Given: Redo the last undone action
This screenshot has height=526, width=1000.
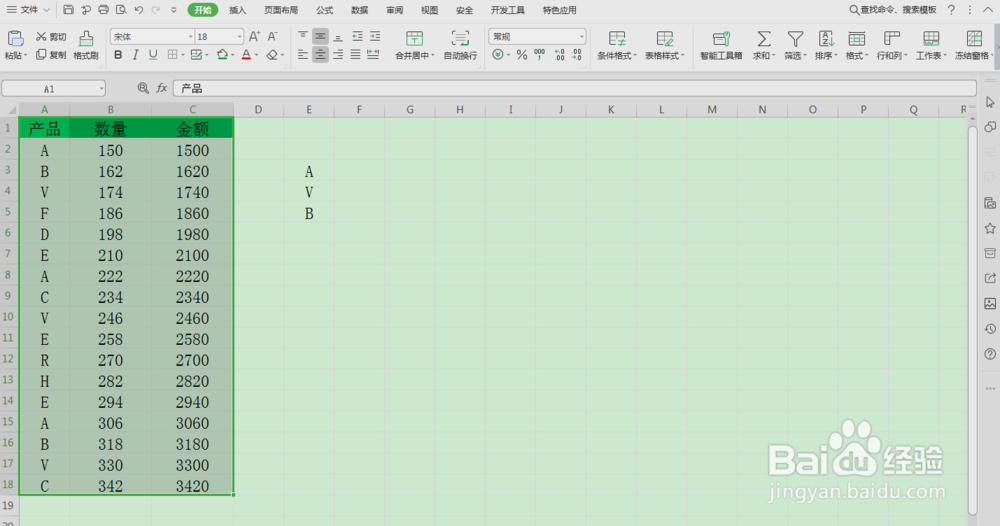Looking at the screenshot, I should 156,10.
